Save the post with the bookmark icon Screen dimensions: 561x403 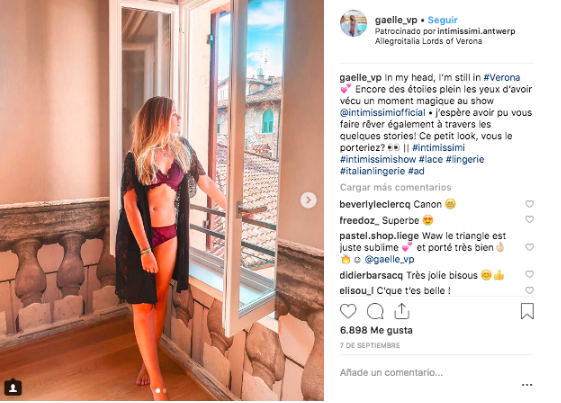point(527,311)
